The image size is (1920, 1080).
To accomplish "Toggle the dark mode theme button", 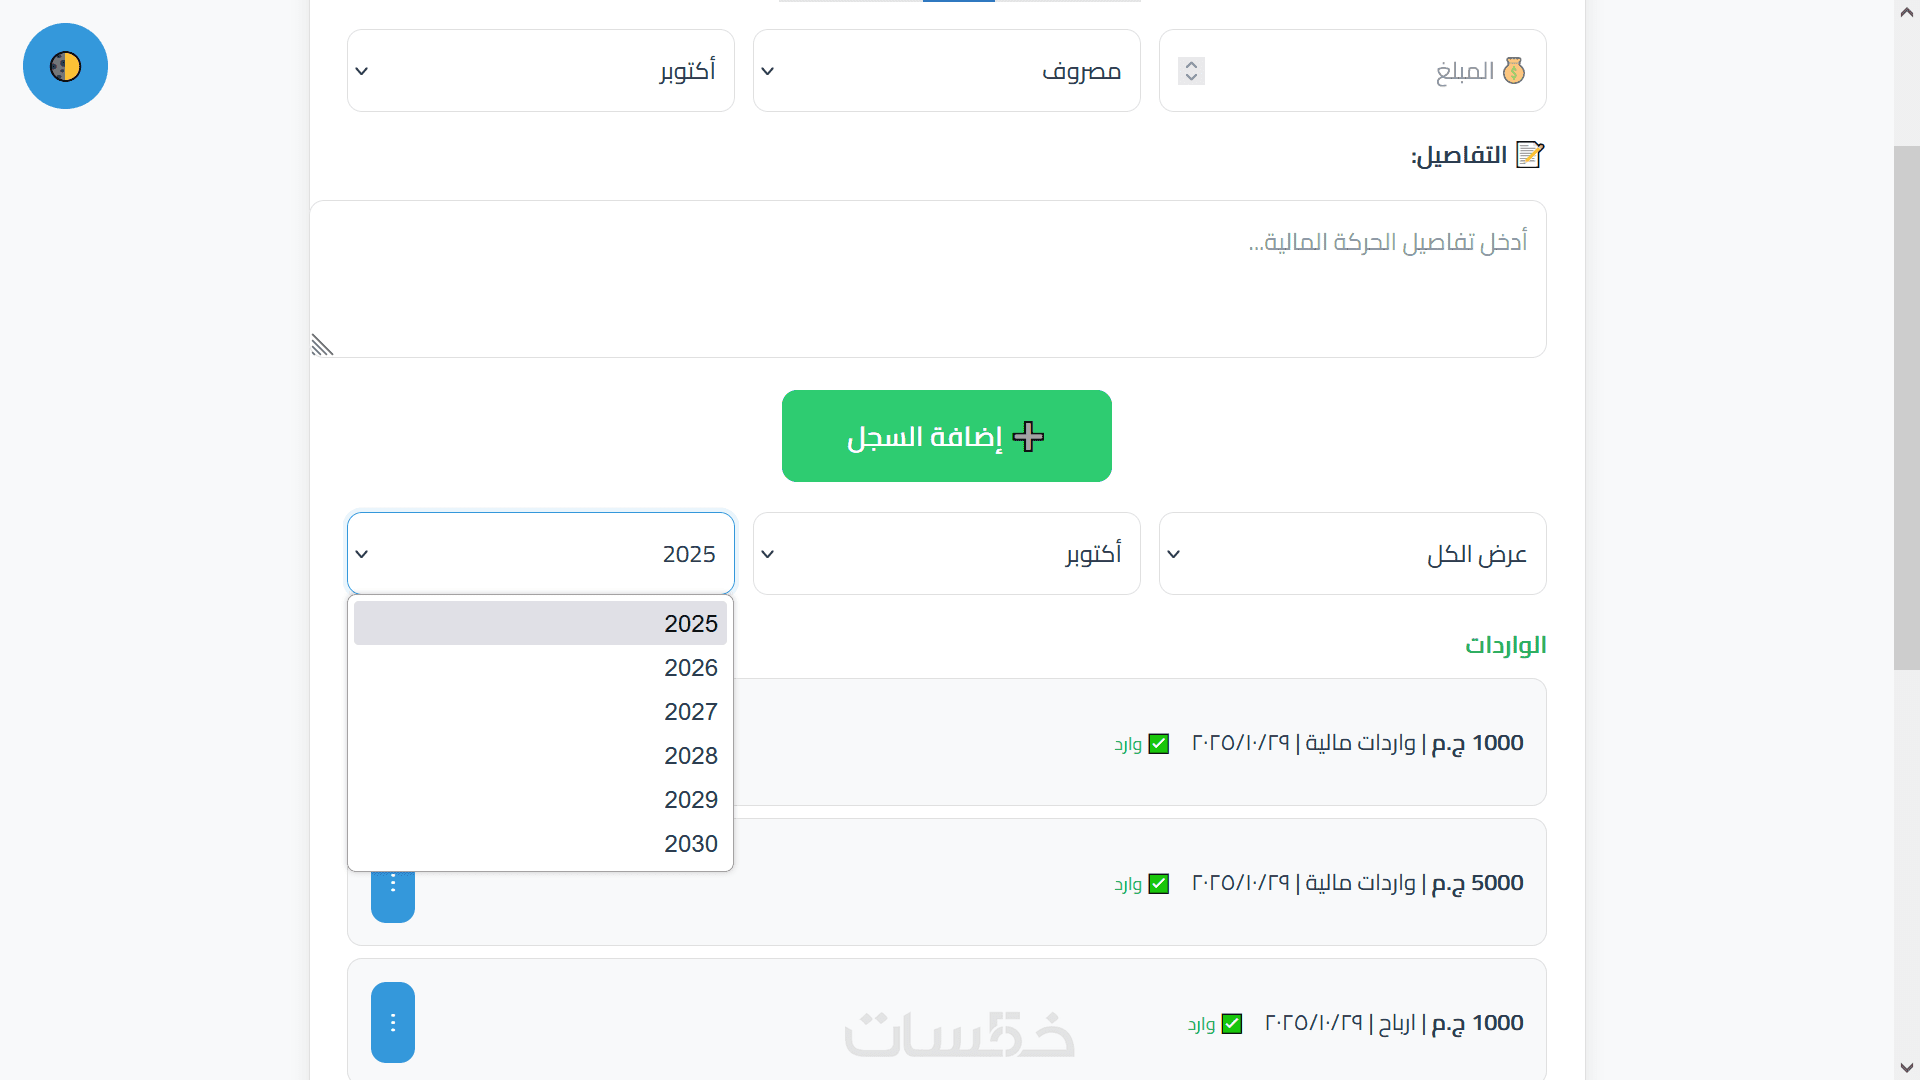I will [65, 66].
